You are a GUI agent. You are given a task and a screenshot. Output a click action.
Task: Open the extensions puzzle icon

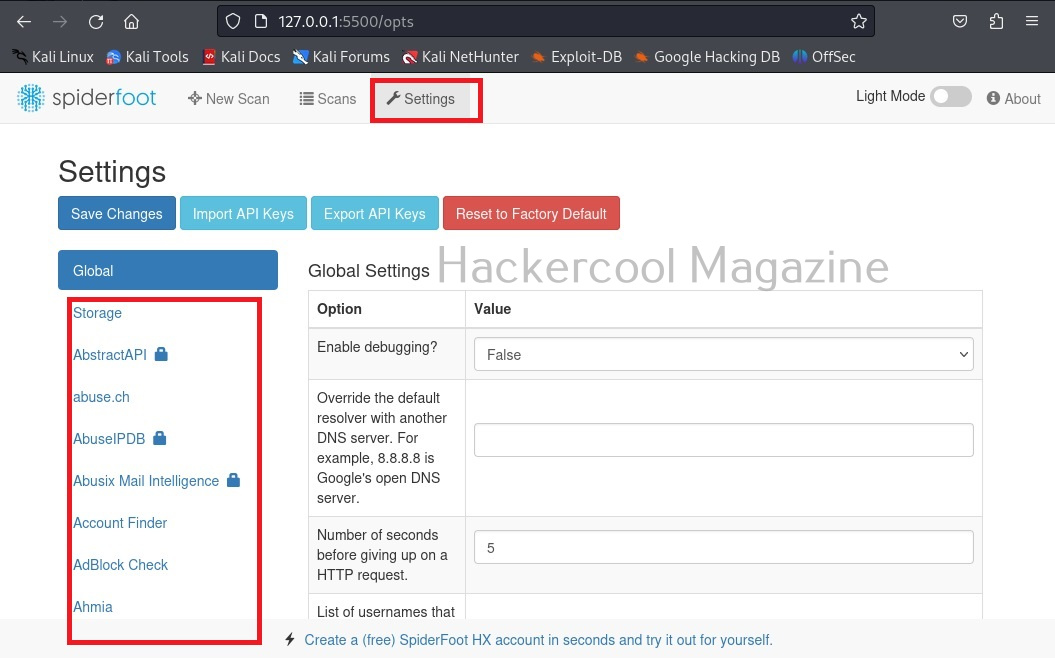tap(996, 22)
